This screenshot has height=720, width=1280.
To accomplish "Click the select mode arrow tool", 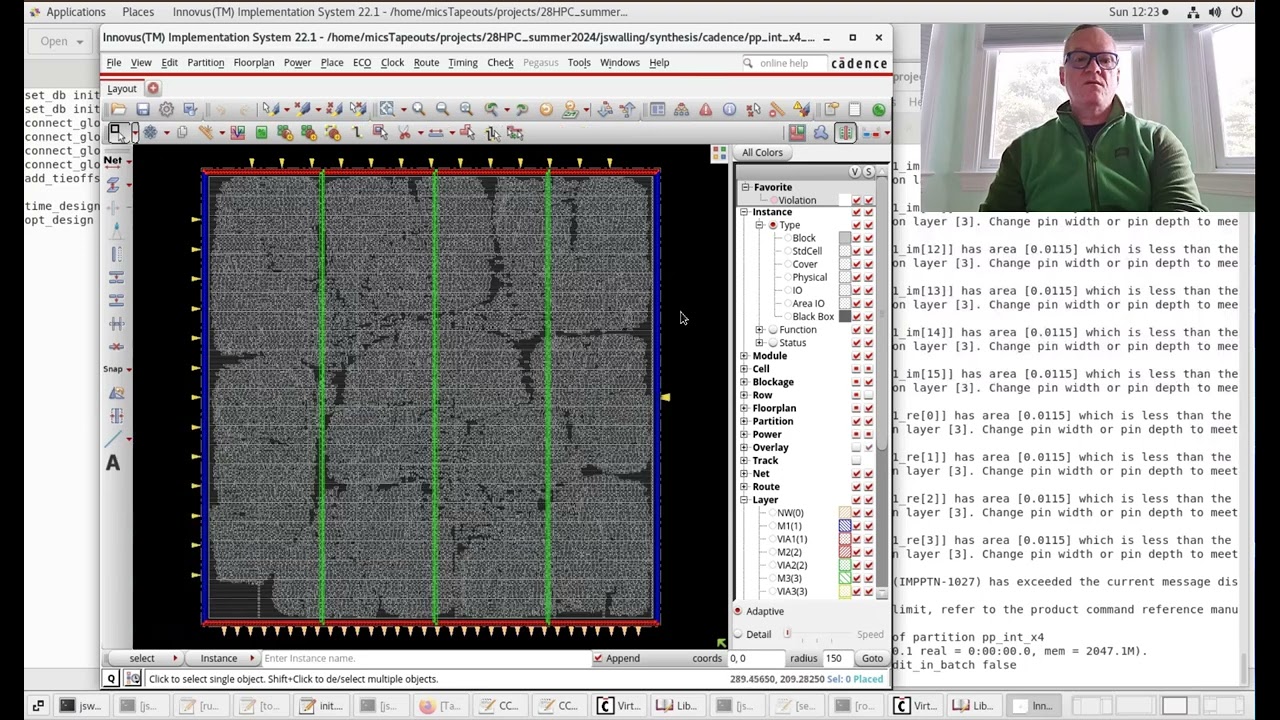I will [118, 133].
